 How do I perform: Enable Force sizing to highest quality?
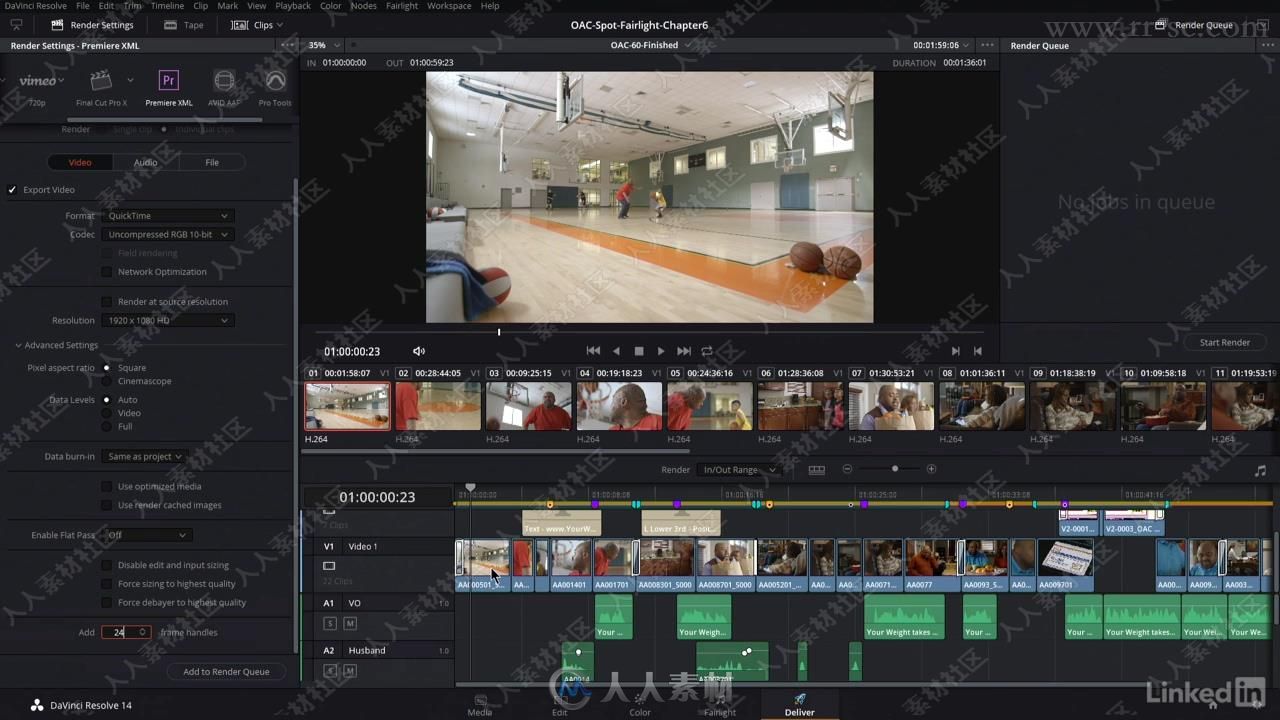[x=107, y=584]
